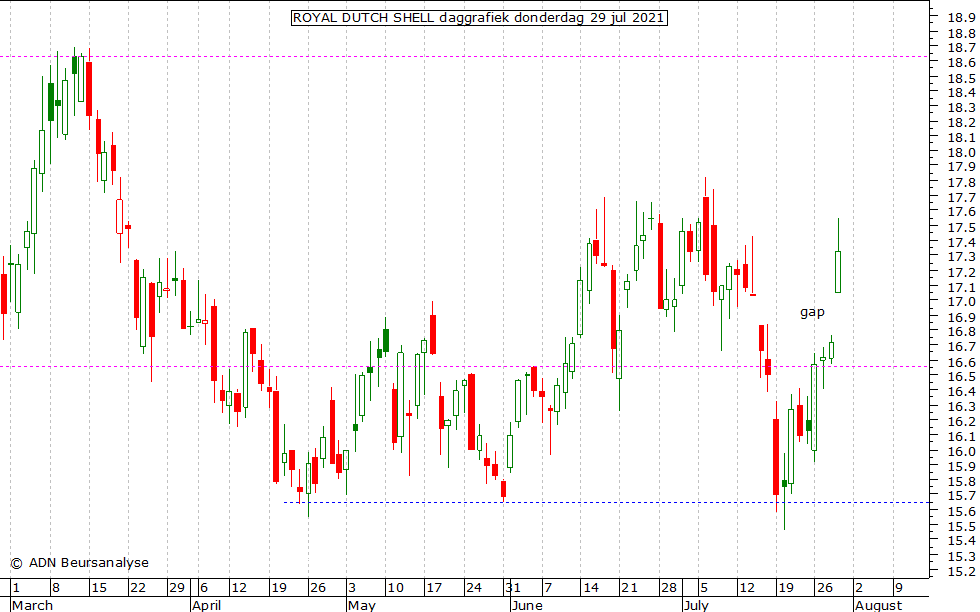Screen dimensions: 980x612
Task: Click date label 12 in April
Action: pos(239,588)
